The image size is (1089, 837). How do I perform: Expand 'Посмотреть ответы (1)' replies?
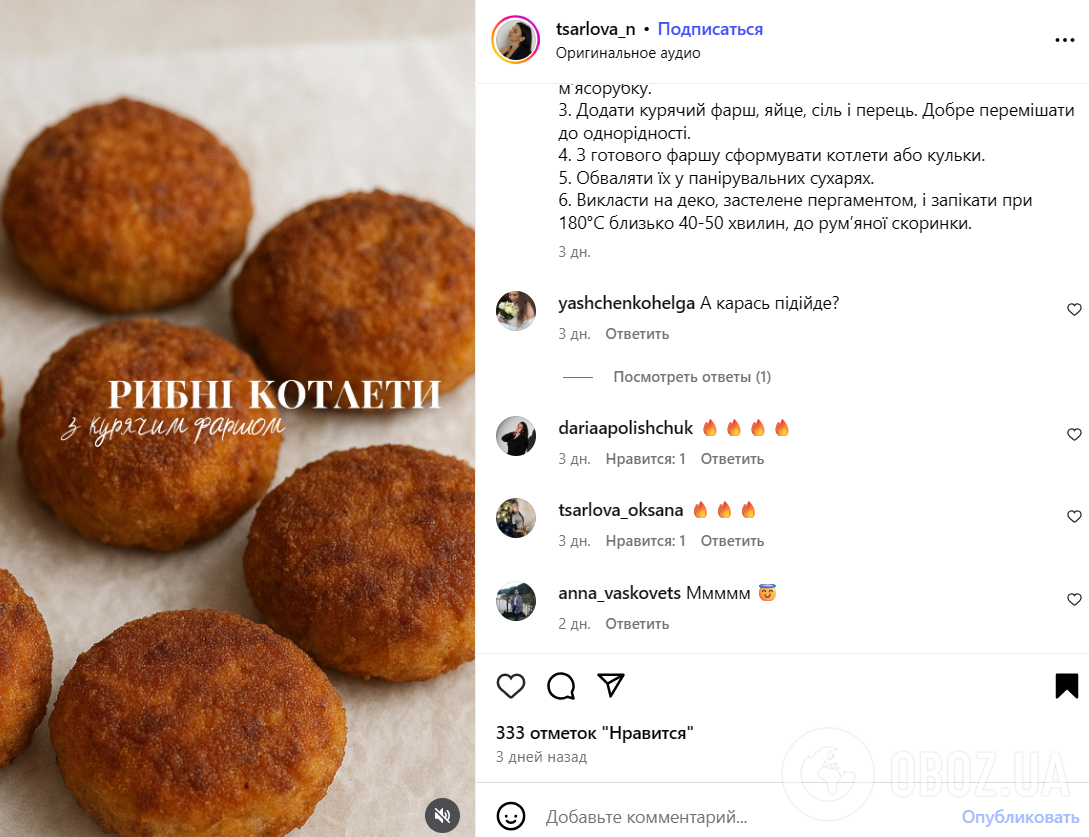point(692,376)
